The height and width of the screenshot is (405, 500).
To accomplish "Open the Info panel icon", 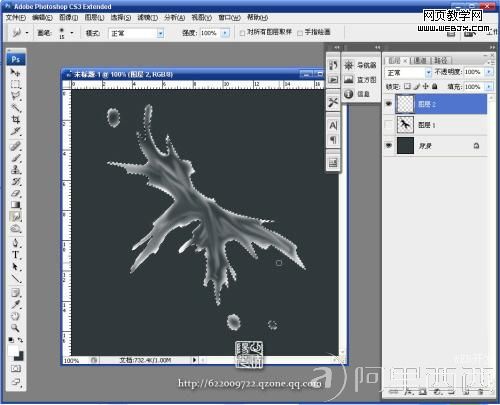I will tap(349, 94).
